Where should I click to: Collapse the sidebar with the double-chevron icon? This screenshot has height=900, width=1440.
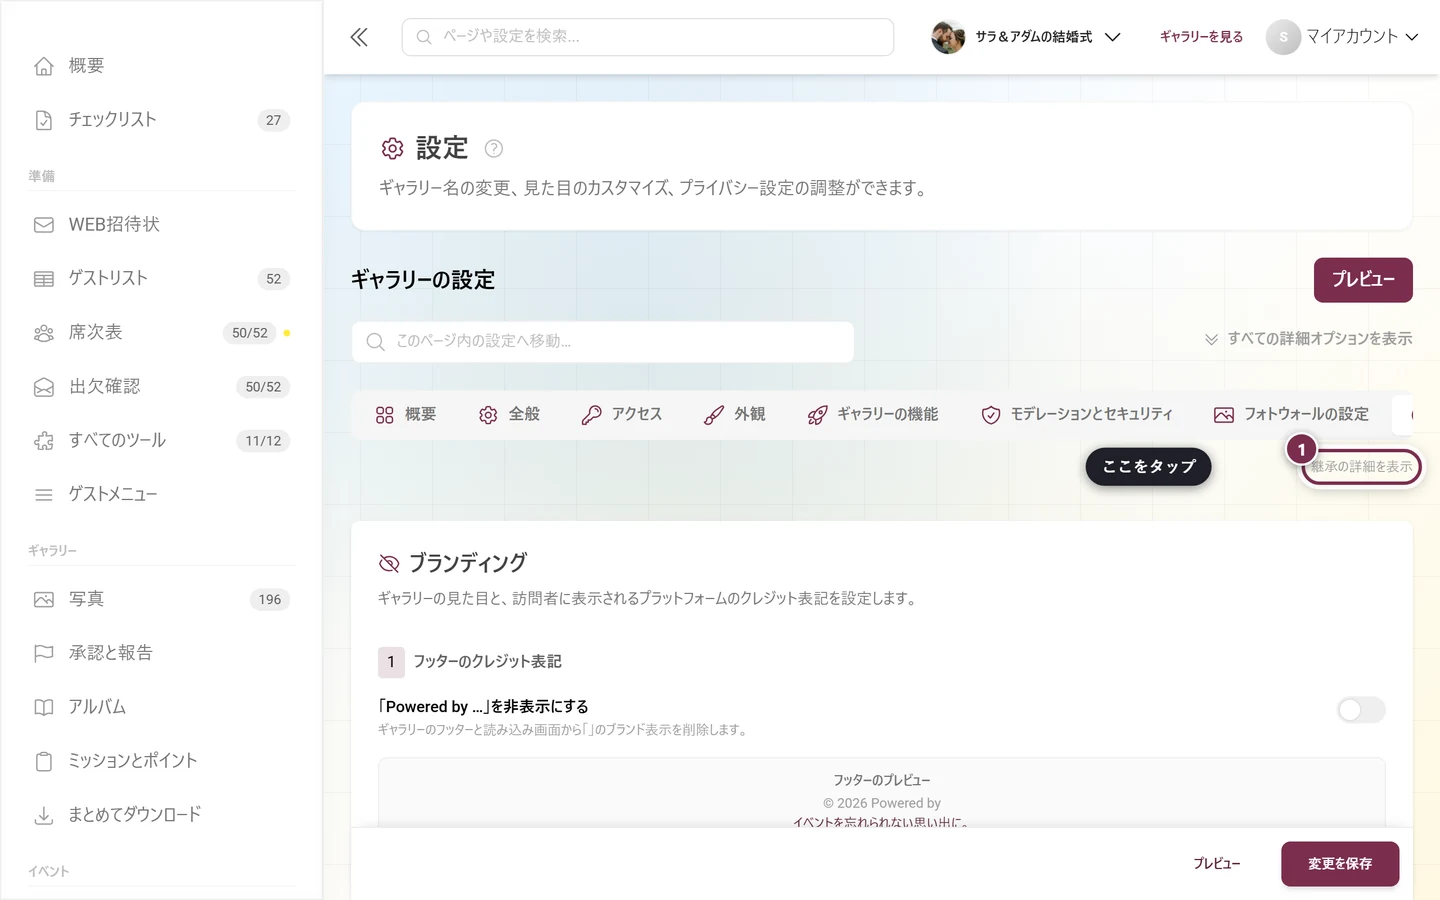359,37
